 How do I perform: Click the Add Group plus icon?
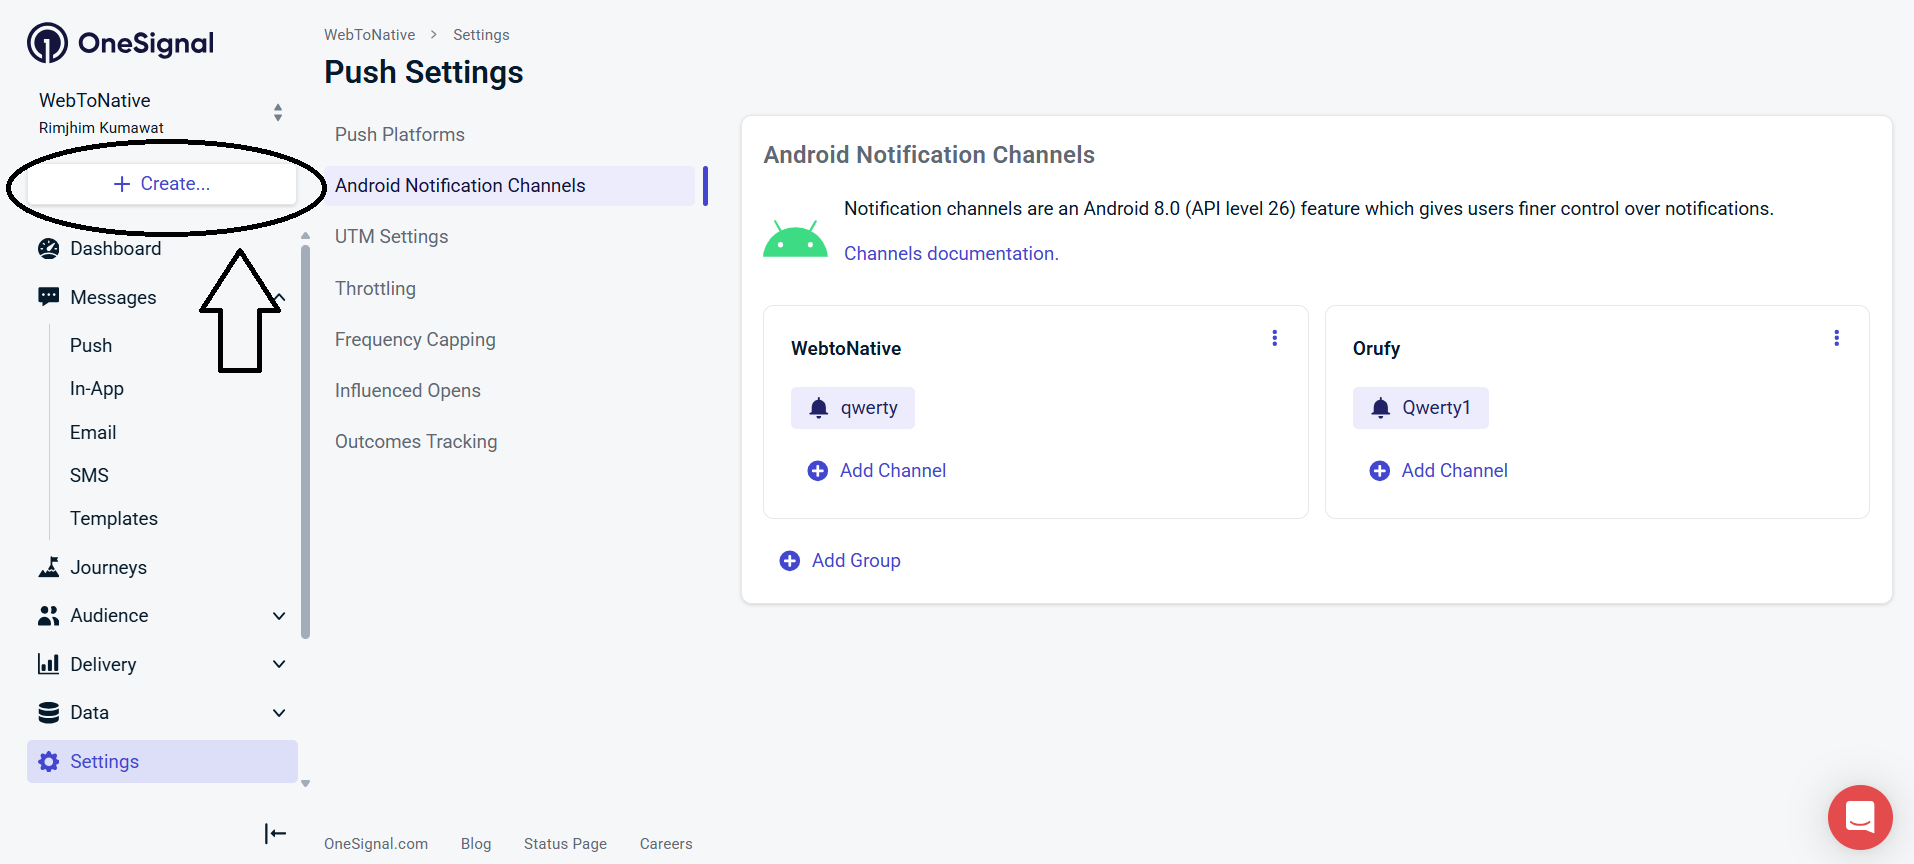click(789, 561)
